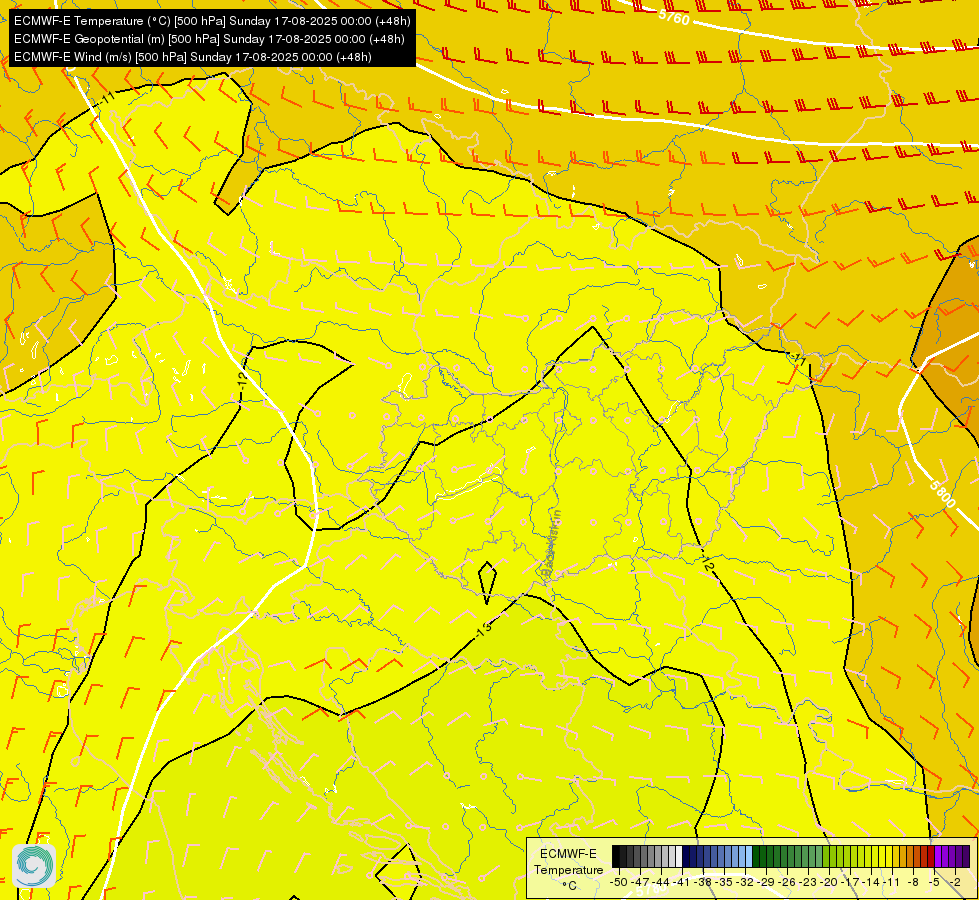Click the -23 legend scale label
Image resolution: width=979 pixels, height=900 pixels.
(x=809, y=882)
